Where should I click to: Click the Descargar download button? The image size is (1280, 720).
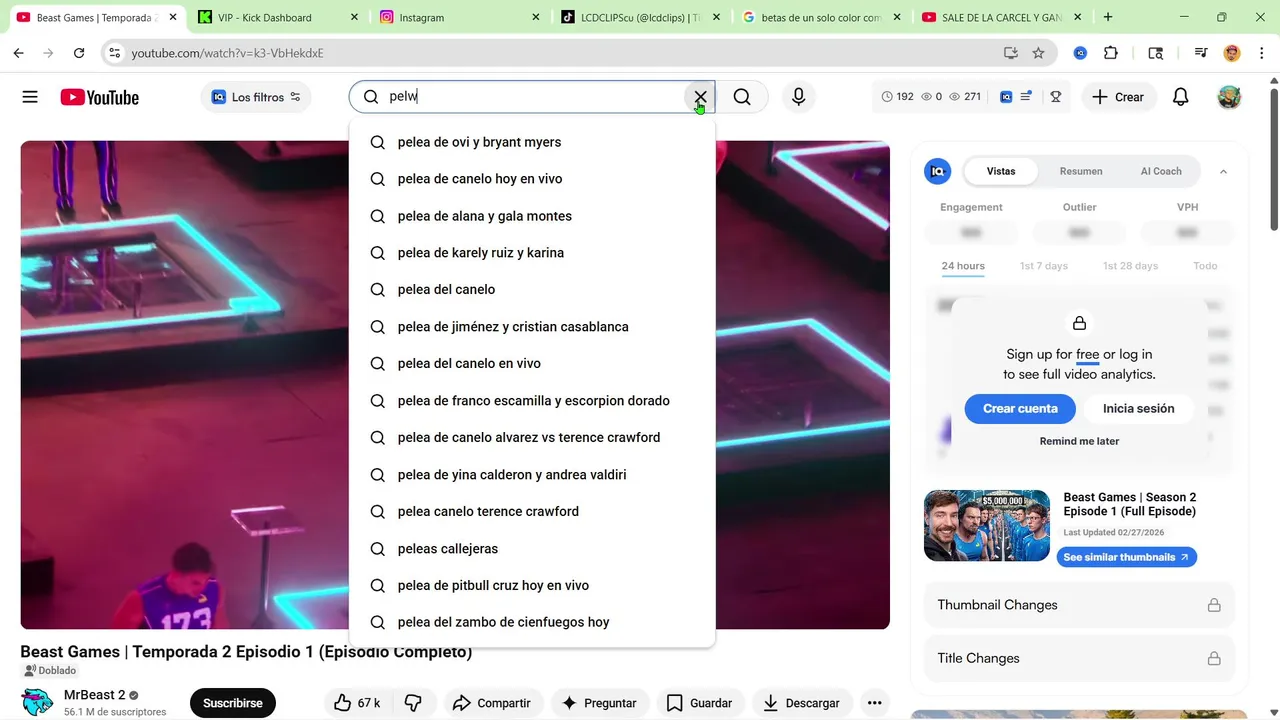(x=802, y=703)
